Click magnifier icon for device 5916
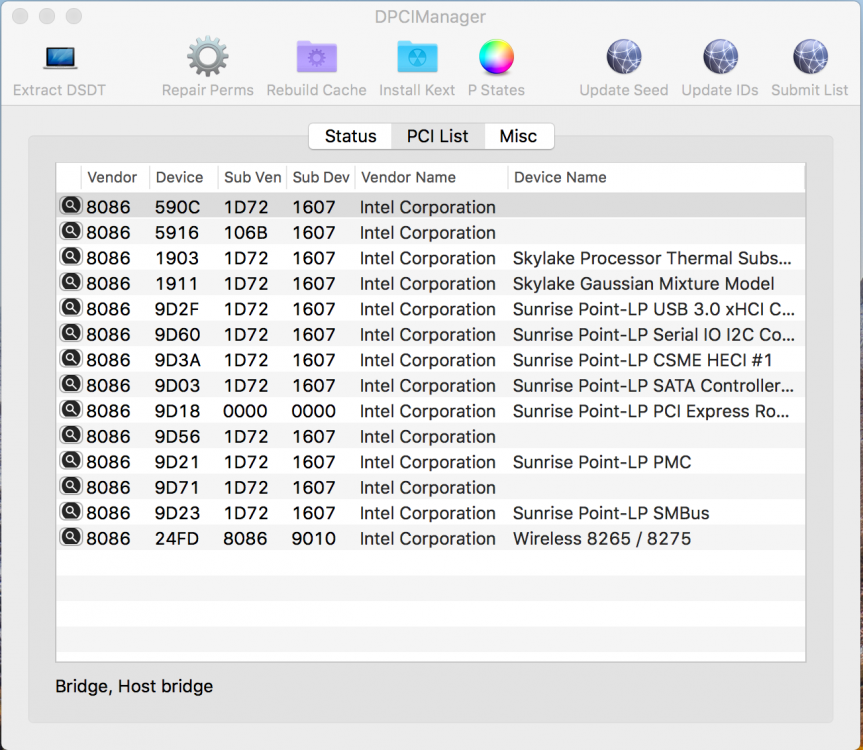 tap(71, 231)
